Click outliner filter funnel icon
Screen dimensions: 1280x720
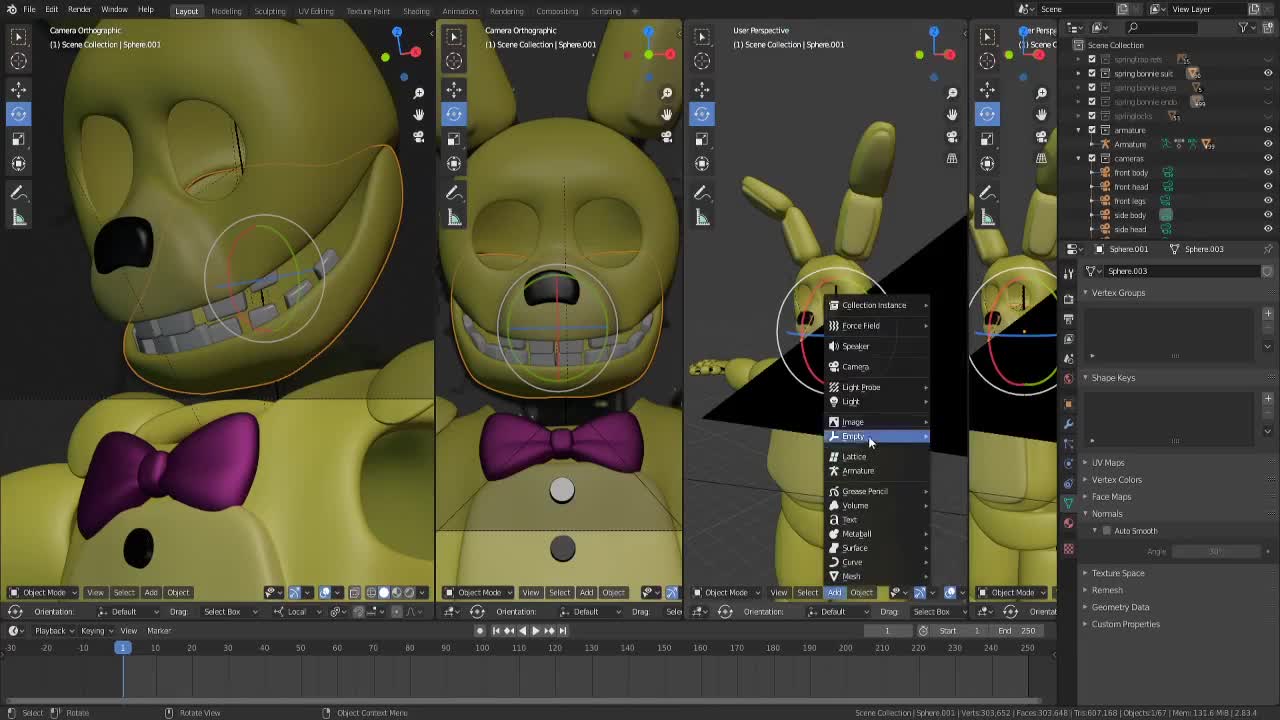pyautogui.click(x=1245, y=27)
